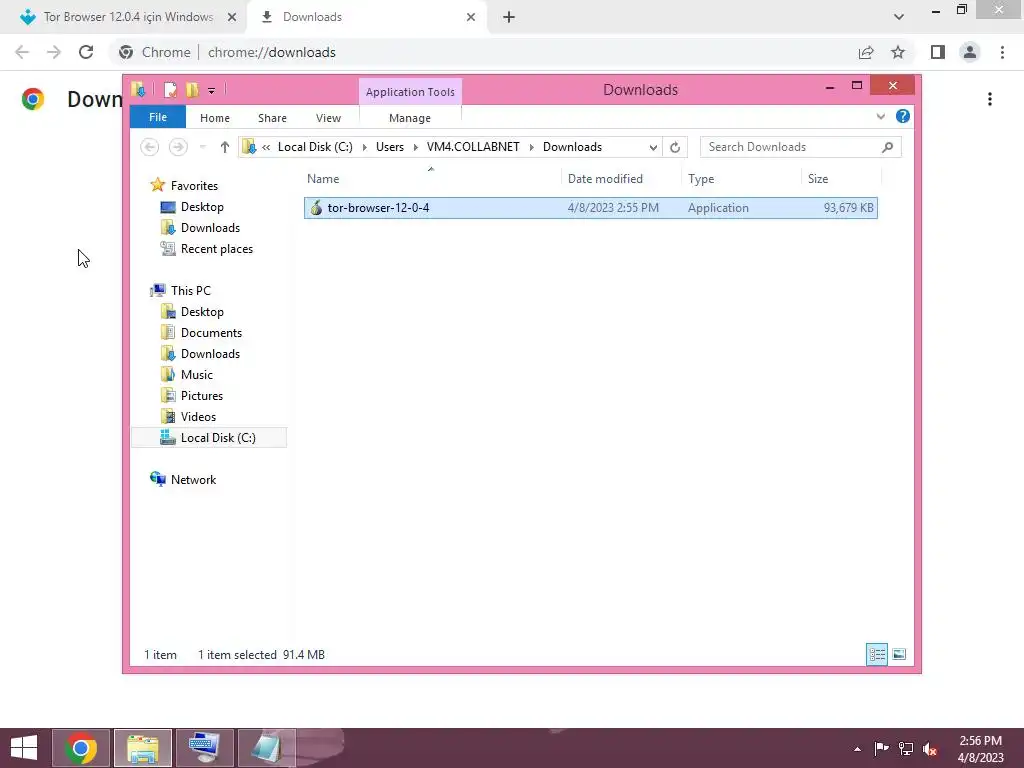Click Chrome address bar URL
Image resolution: width=1024 pixels, height=768 pixels.
point(272,52)
